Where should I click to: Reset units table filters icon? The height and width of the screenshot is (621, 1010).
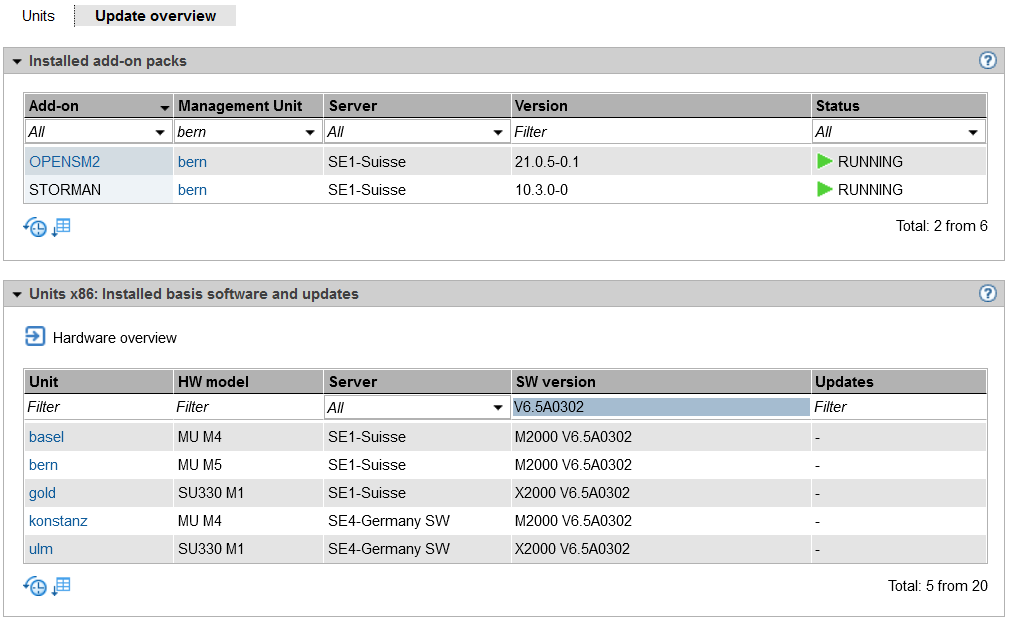pos(35,587)
